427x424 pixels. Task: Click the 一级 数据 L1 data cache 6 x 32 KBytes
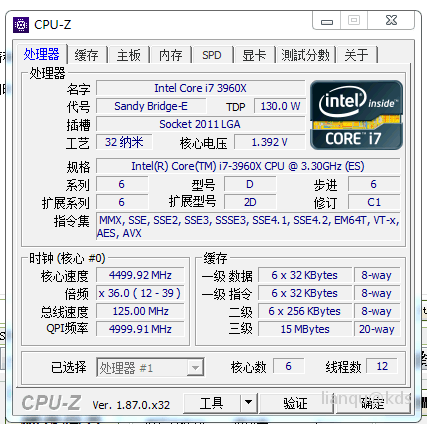pos(305,275)
